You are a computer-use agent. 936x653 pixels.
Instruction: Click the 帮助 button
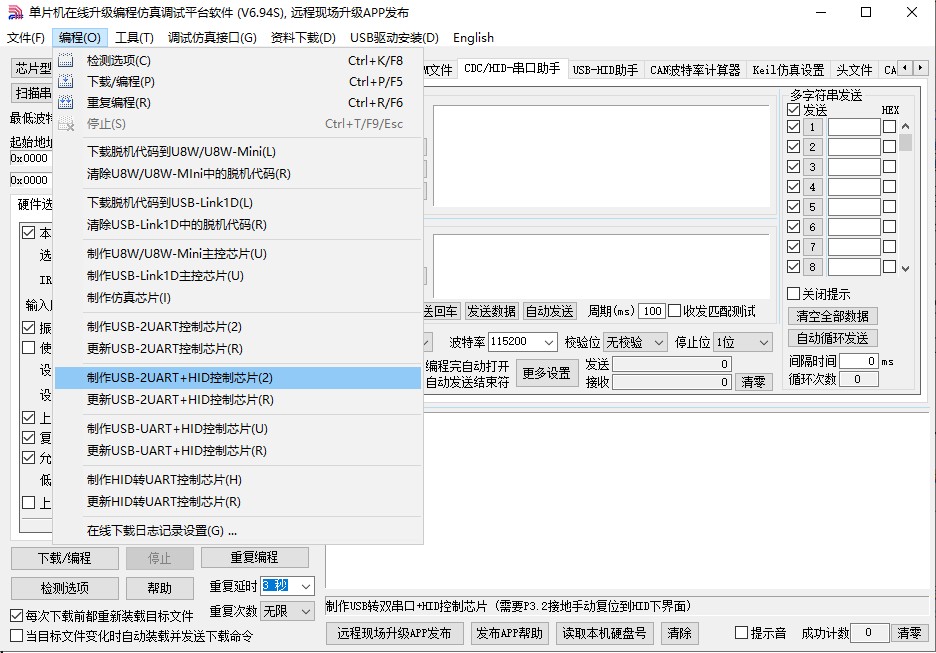159,588
